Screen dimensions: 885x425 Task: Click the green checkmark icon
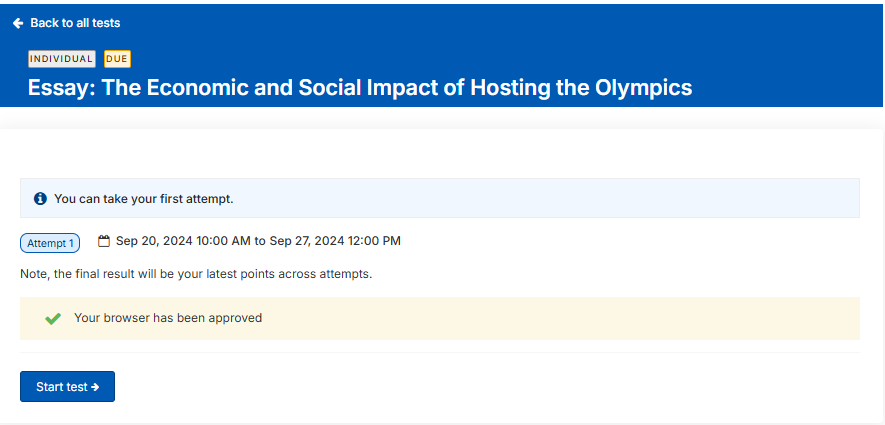coord(53,318)
